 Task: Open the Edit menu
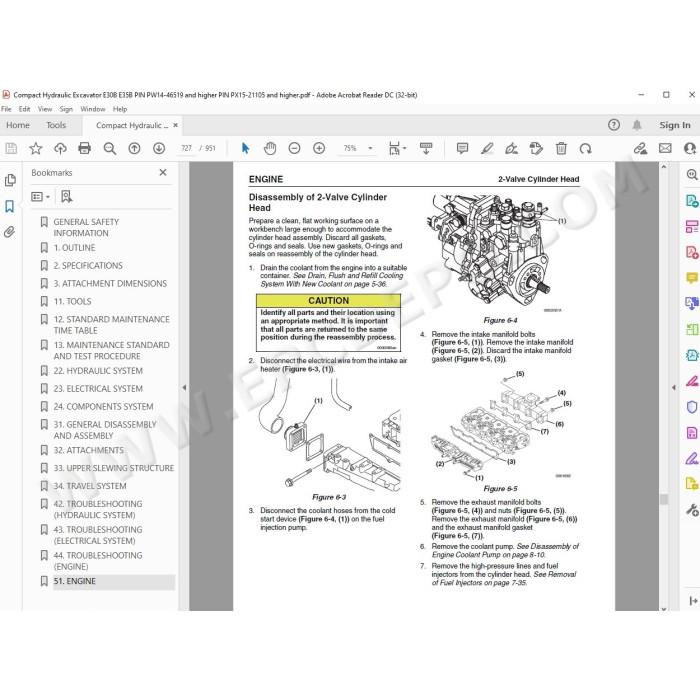point(25,109)
